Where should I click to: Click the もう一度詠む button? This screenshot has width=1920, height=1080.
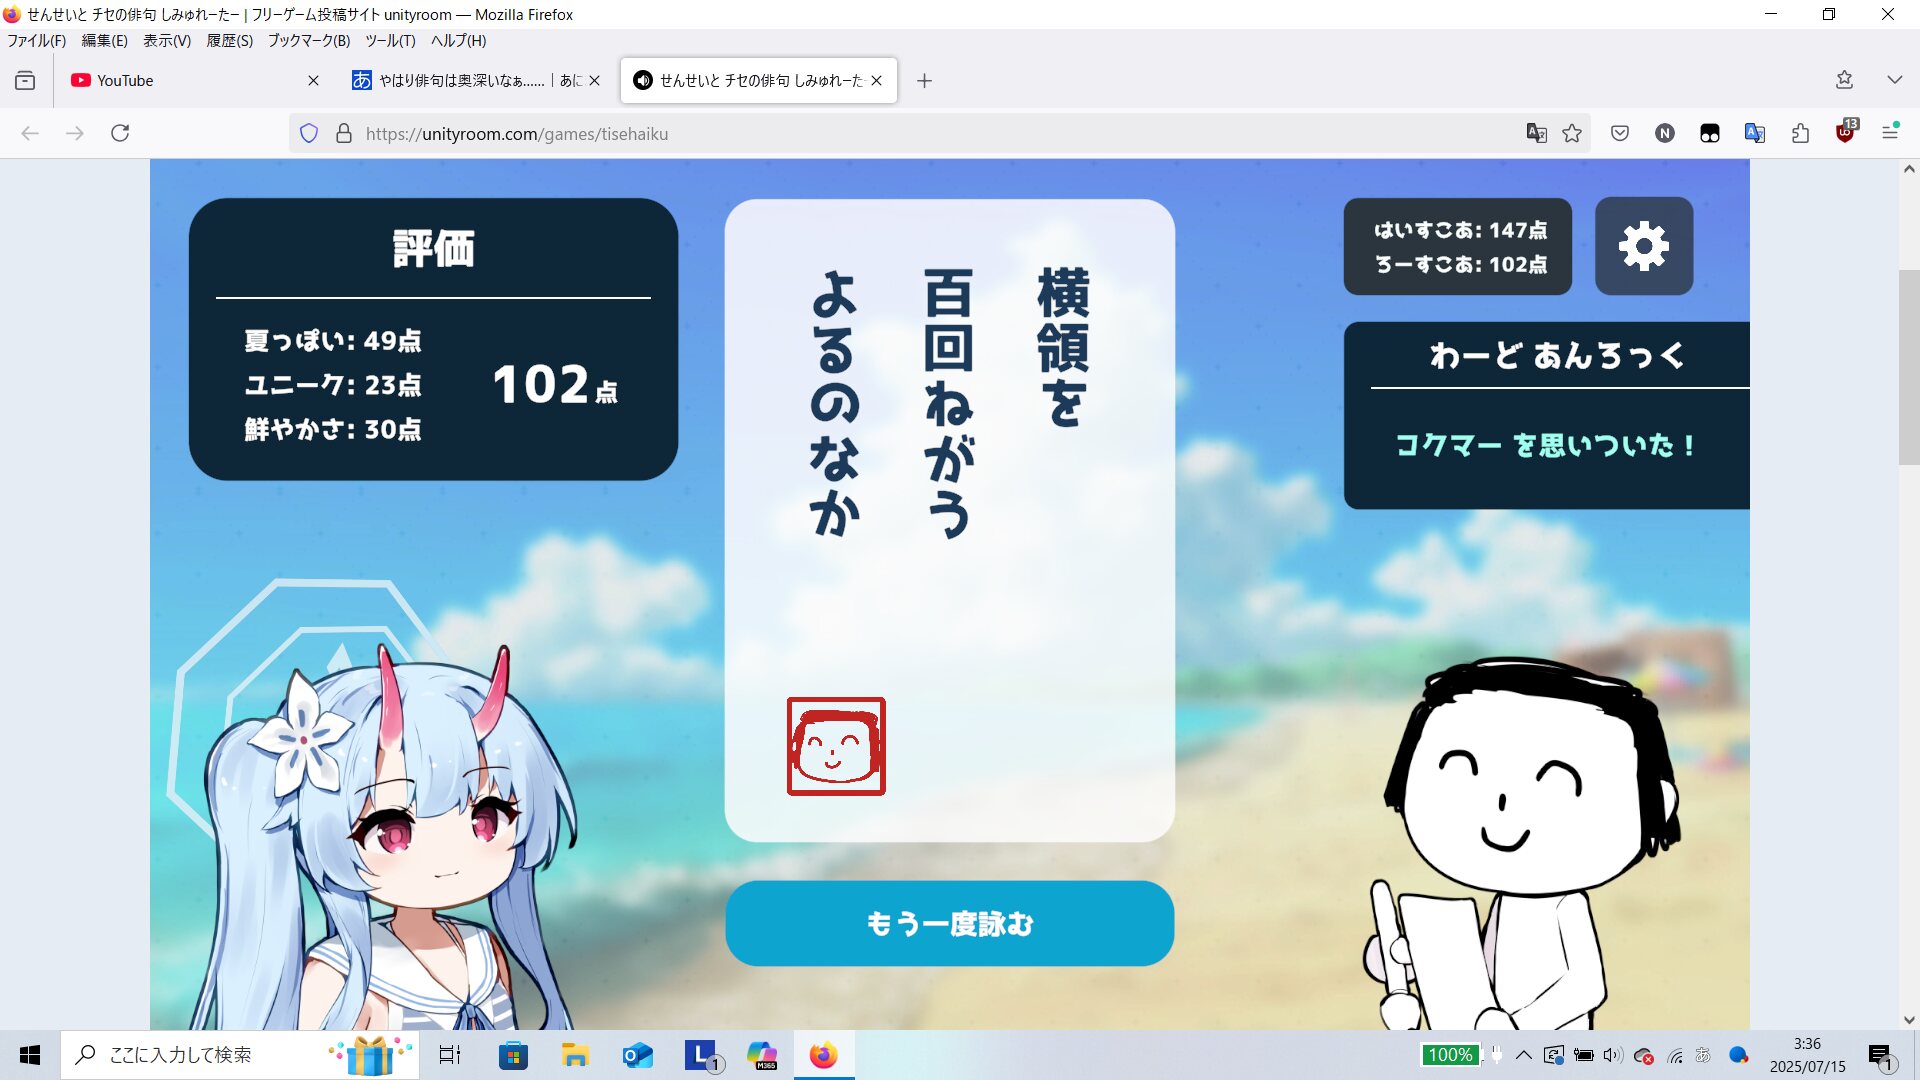(949, 923)
